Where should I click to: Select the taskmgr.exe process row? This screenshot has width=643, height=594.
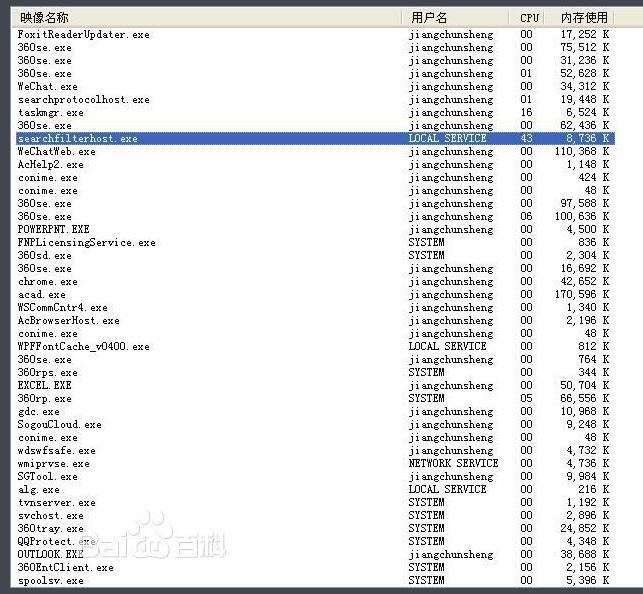315,112
